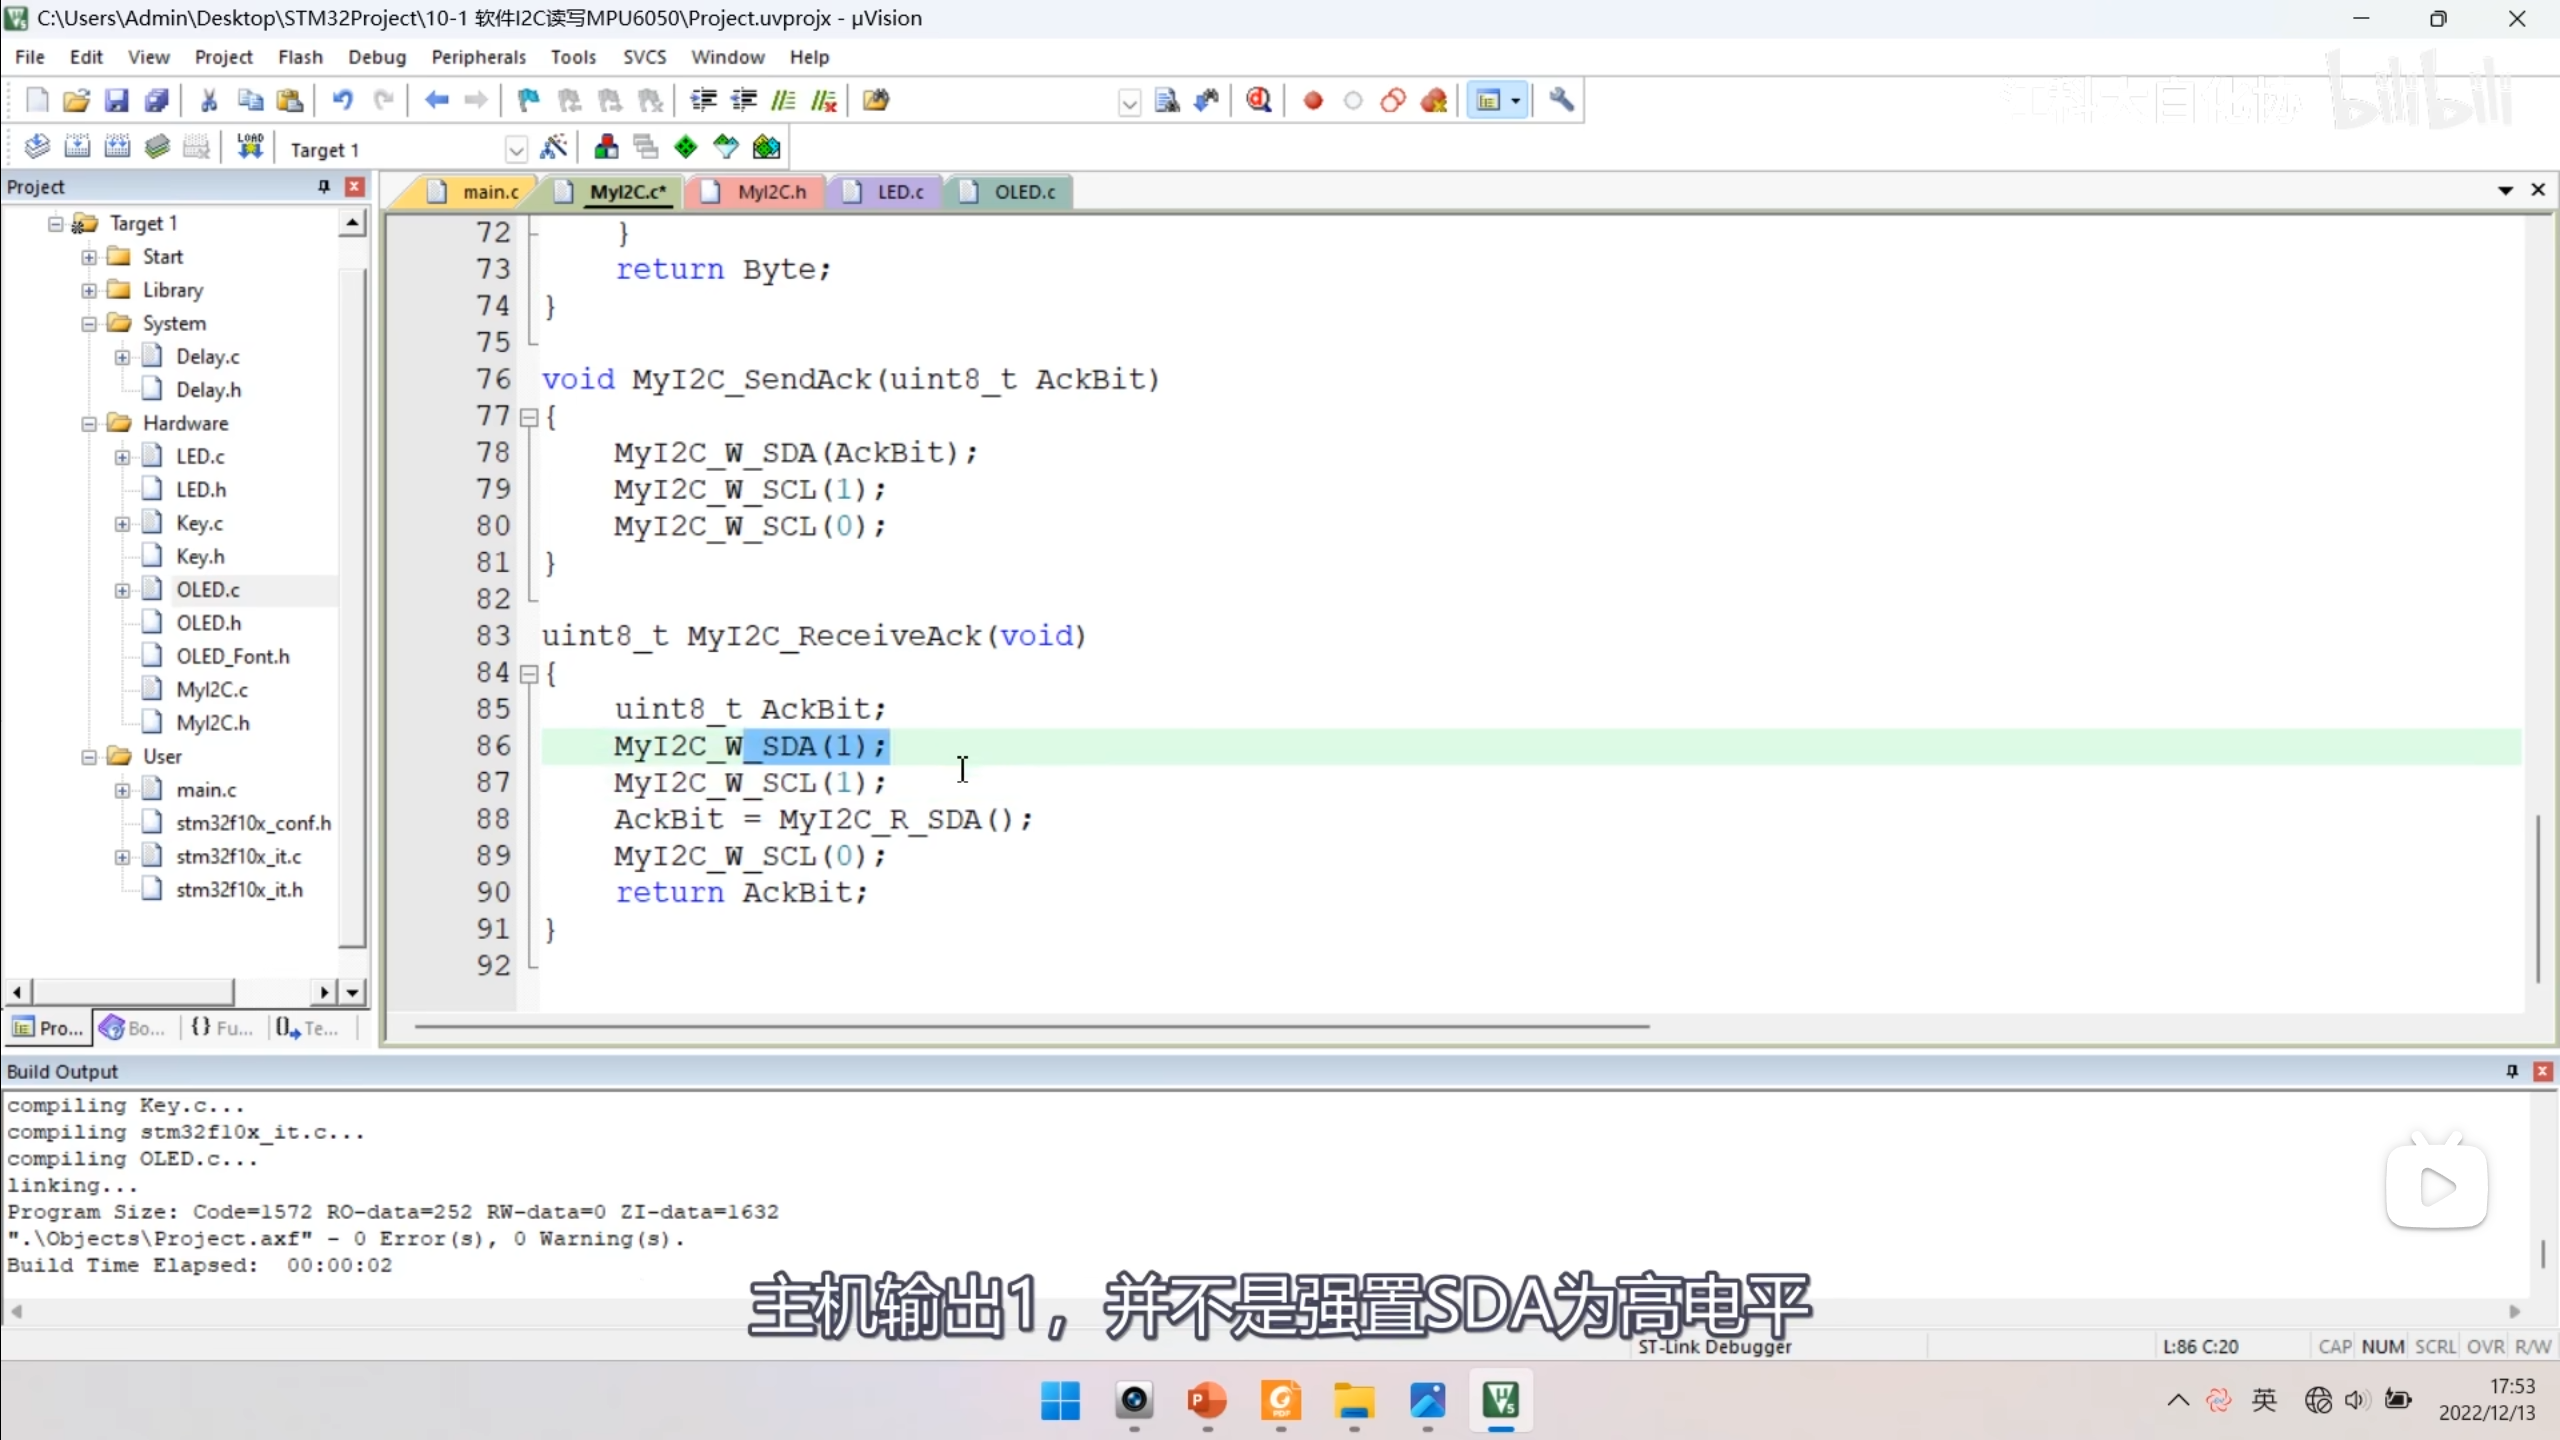Screen dimensions: 2560x1440
Task: Pin the Project panel
Action: [324, 186]
